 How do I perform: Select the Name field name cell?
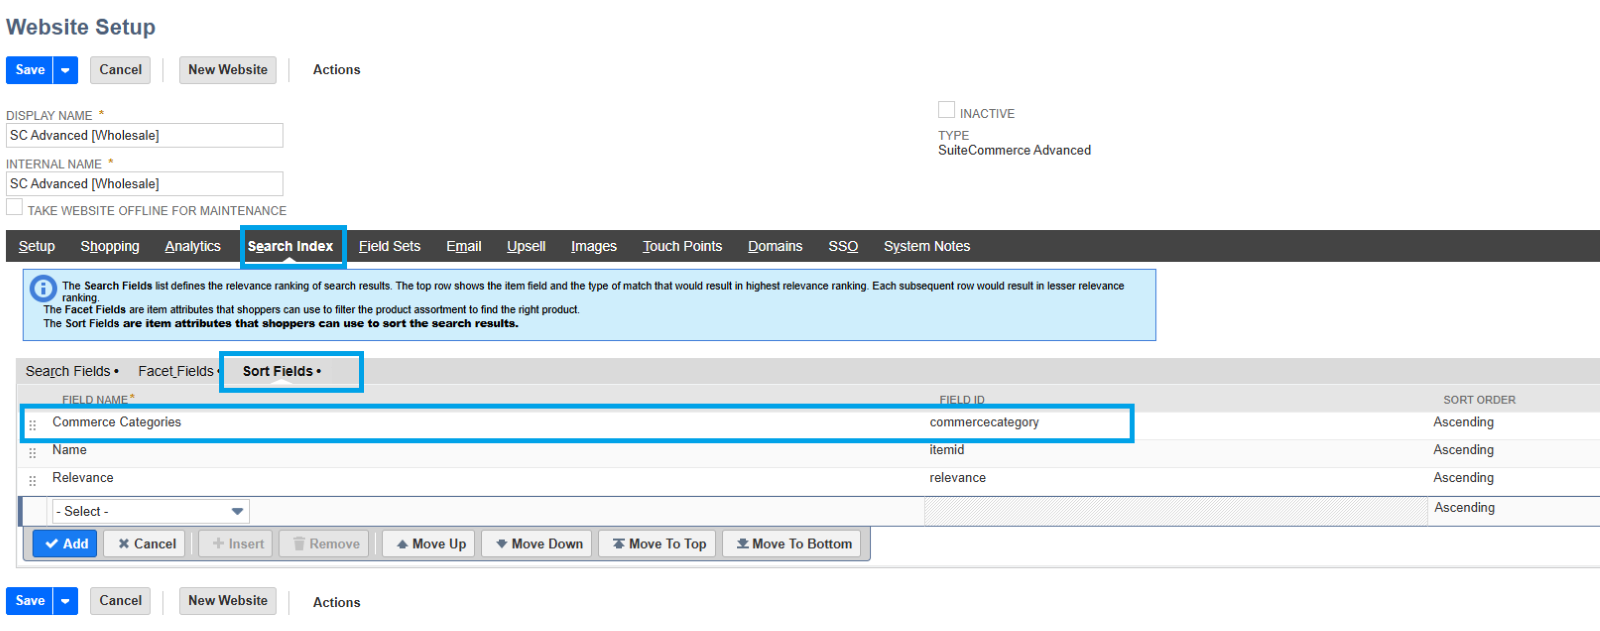pos(69,450)
